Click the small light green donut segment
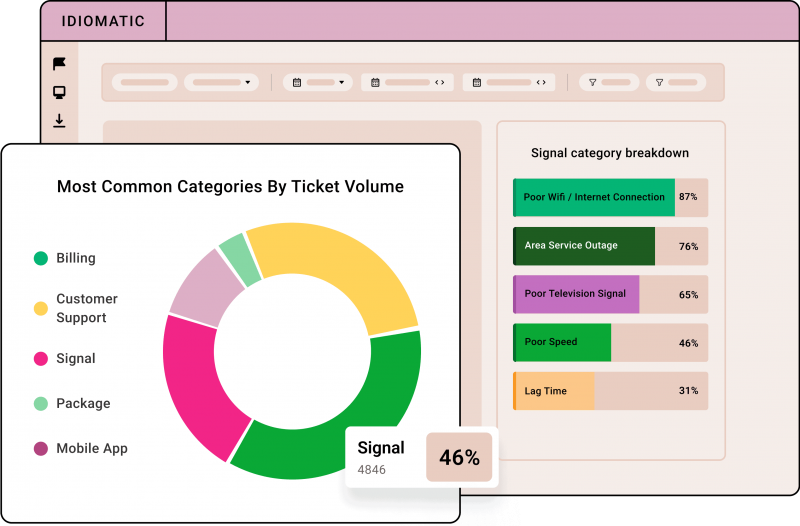Image resolution: width=800 pixels, height=526 pixels. 242,259
